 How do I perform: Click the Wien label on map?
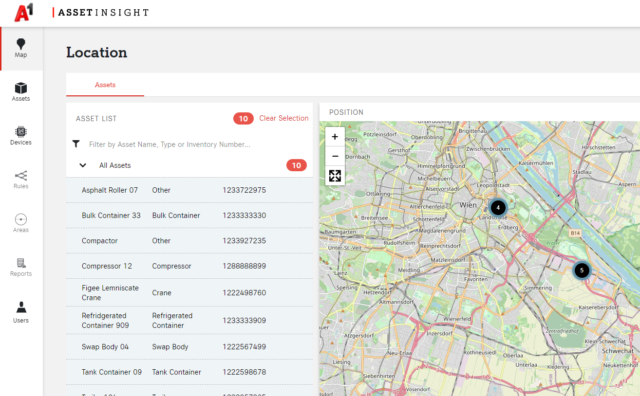(x=468, y=205)
